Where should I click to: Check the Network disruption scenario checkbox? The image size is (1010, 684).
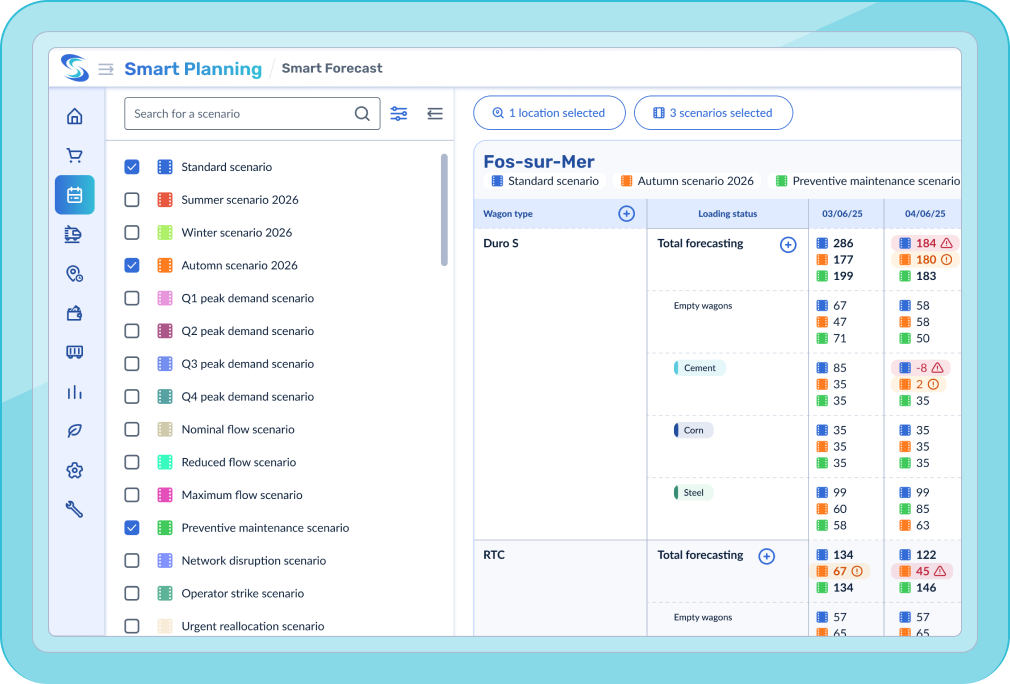(132, 561)
